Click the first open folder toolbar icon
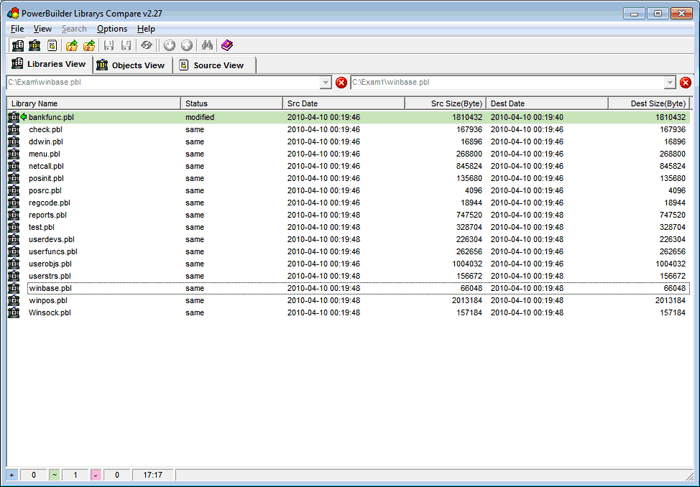 (x=72, y=46)
